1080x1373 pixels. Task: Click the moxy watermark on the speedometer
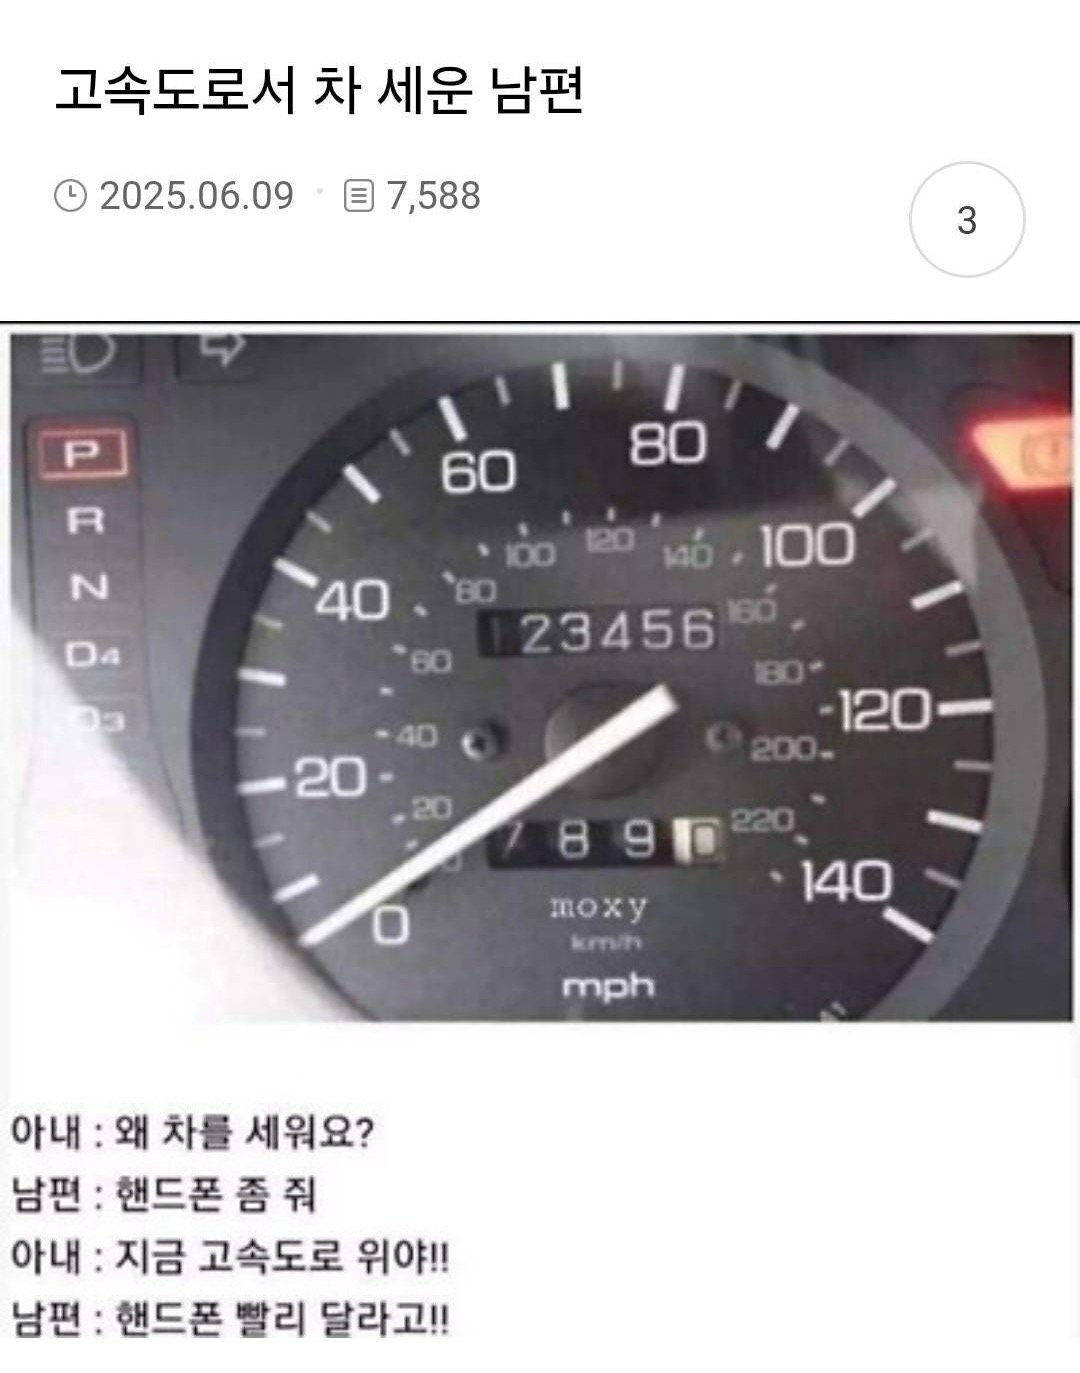(599, 907)
